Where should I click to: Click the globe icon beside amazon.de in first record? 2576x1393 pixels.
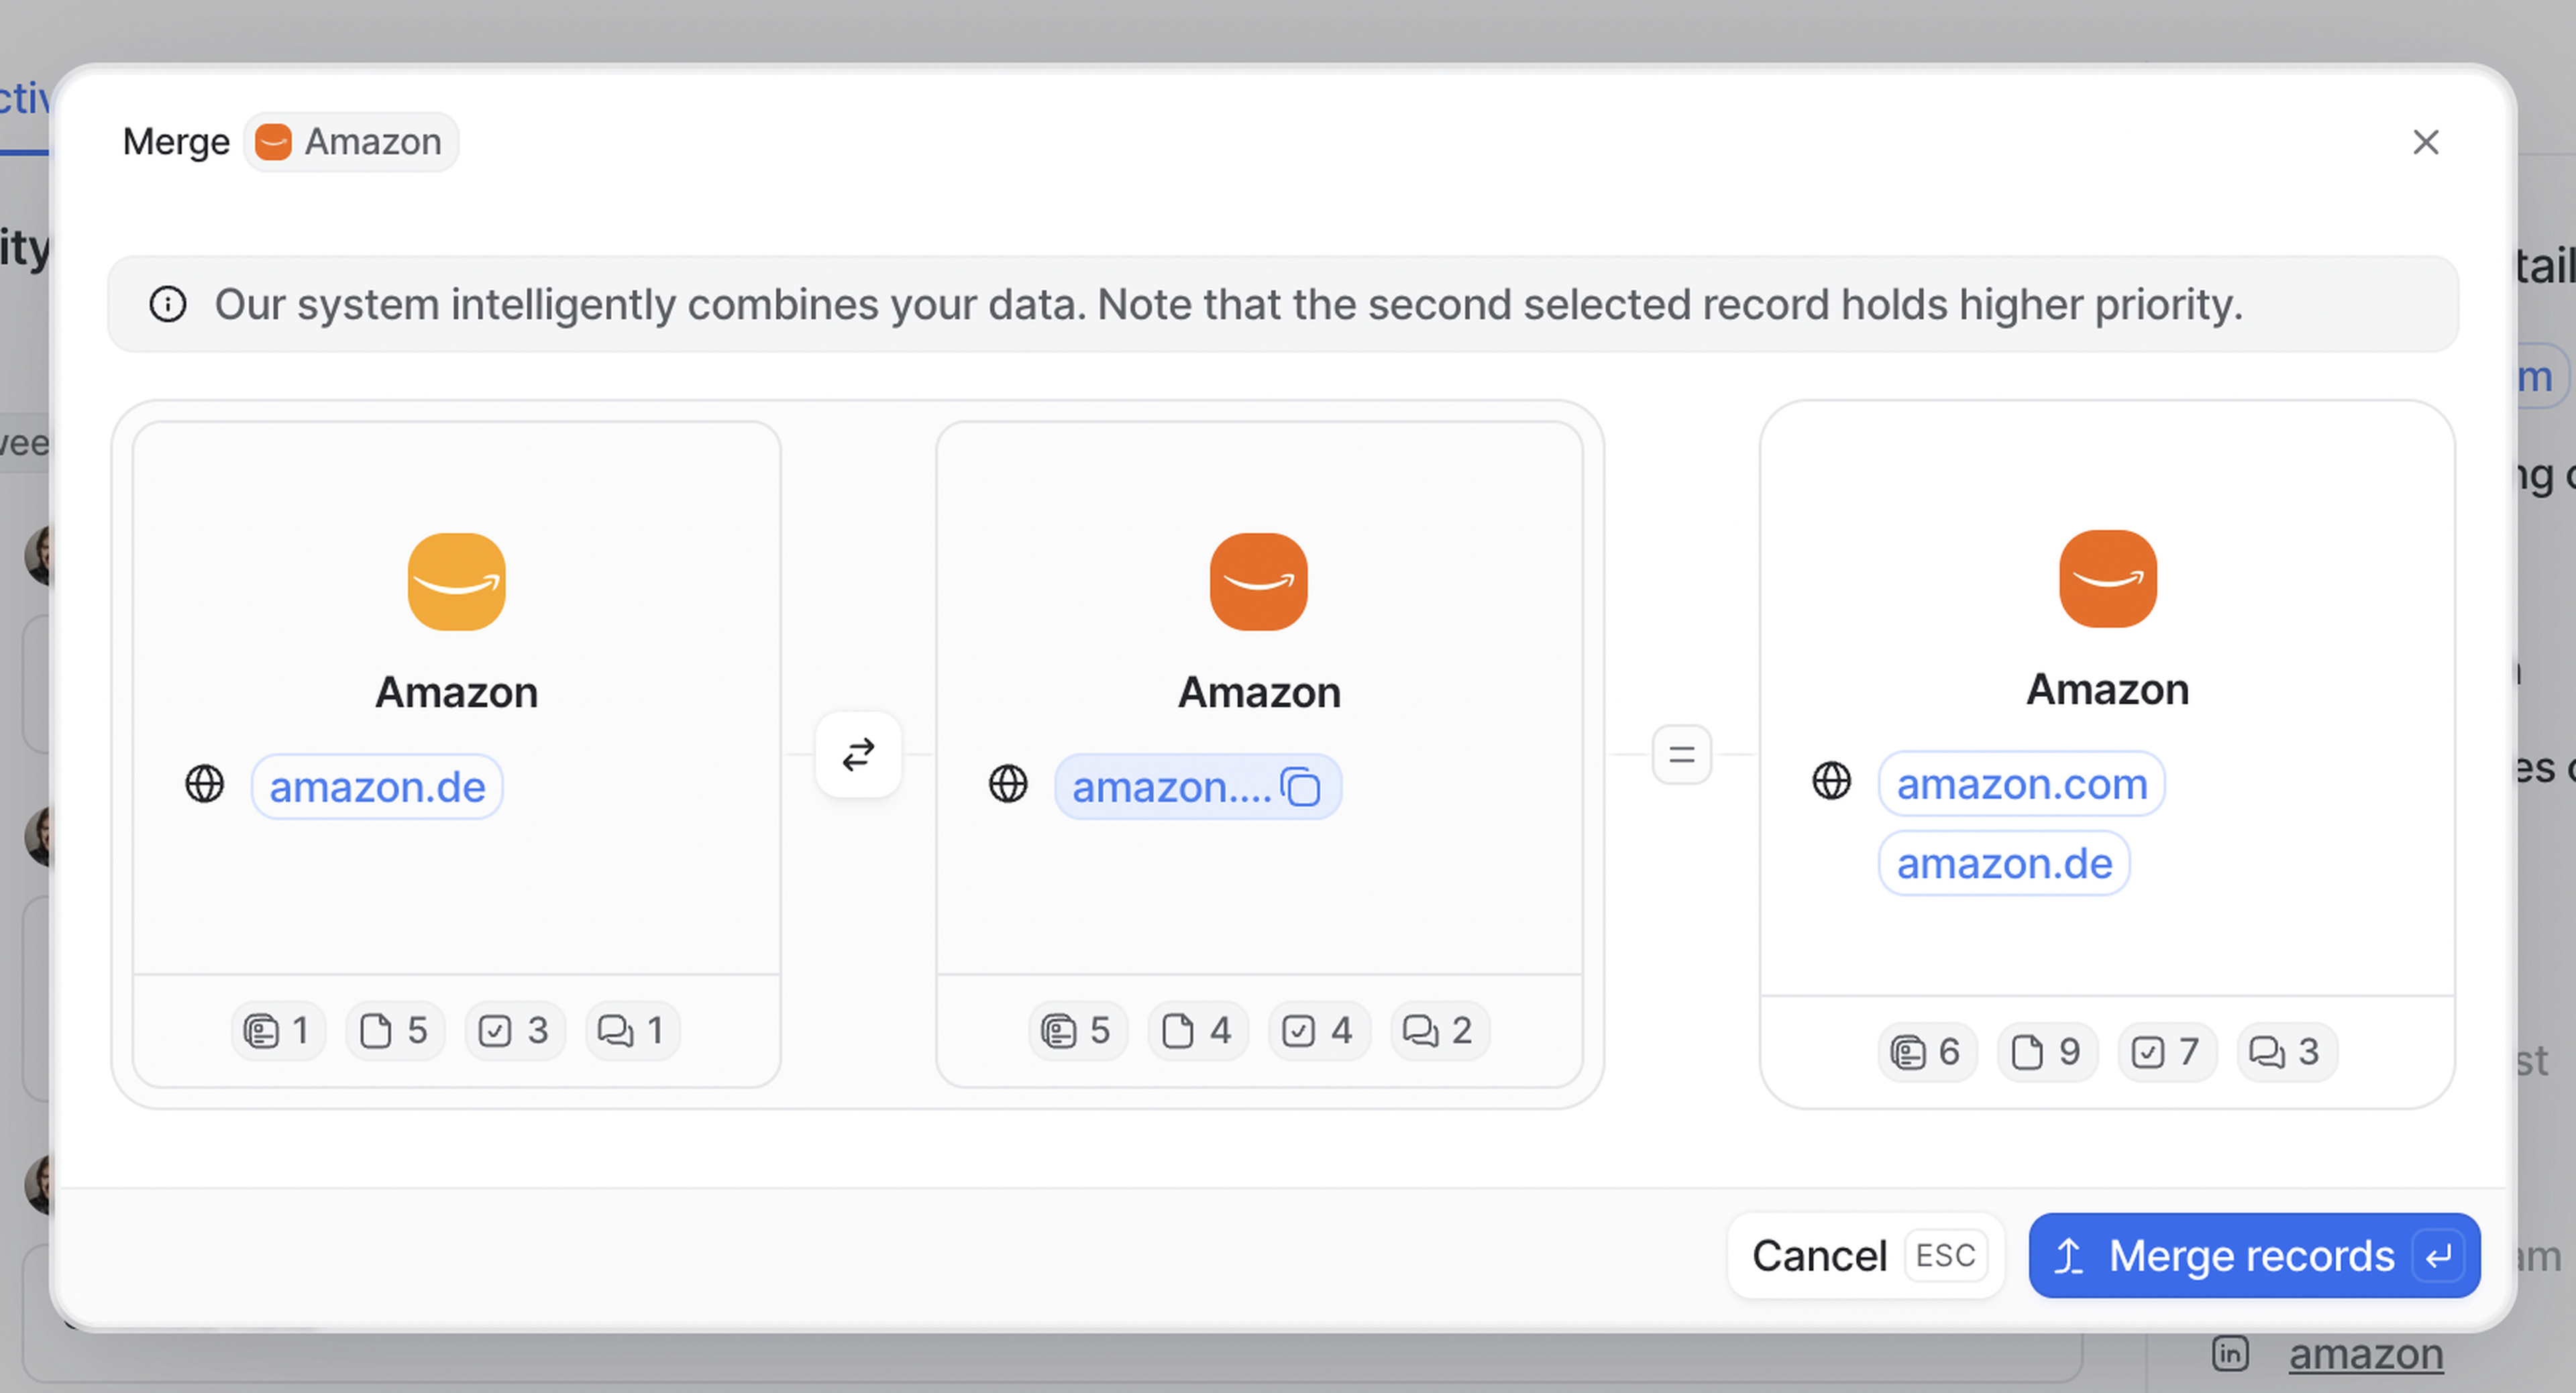(x=205, y=784)
